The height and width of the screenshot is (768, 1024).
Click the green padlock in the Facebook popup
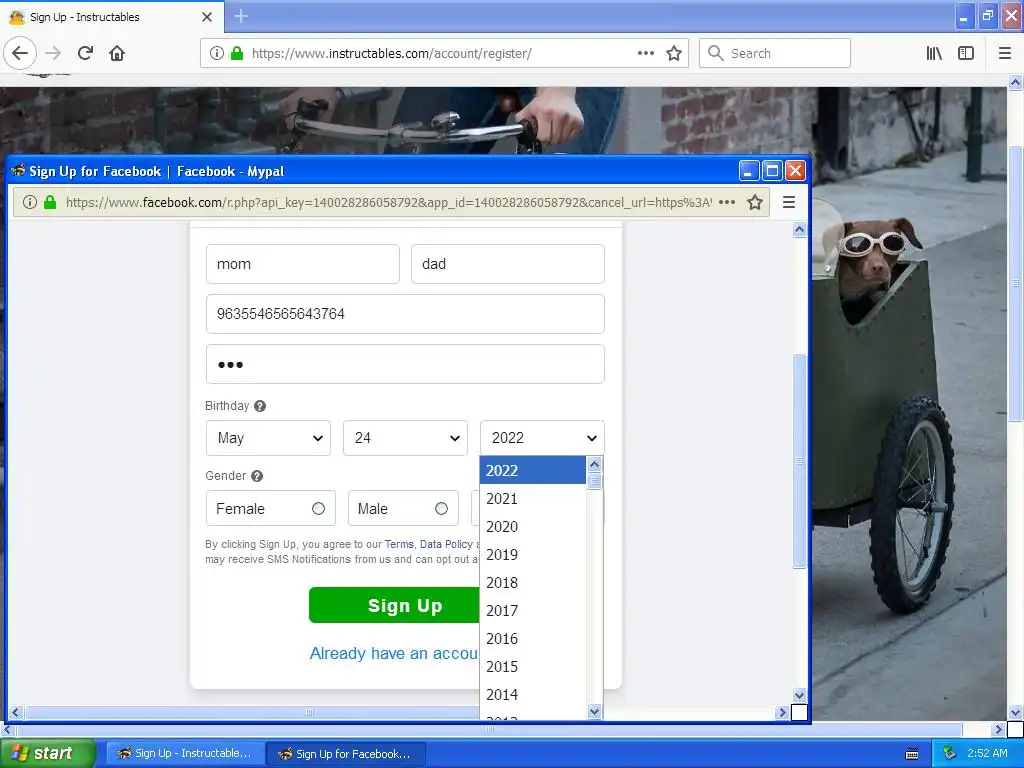[50, 202]
